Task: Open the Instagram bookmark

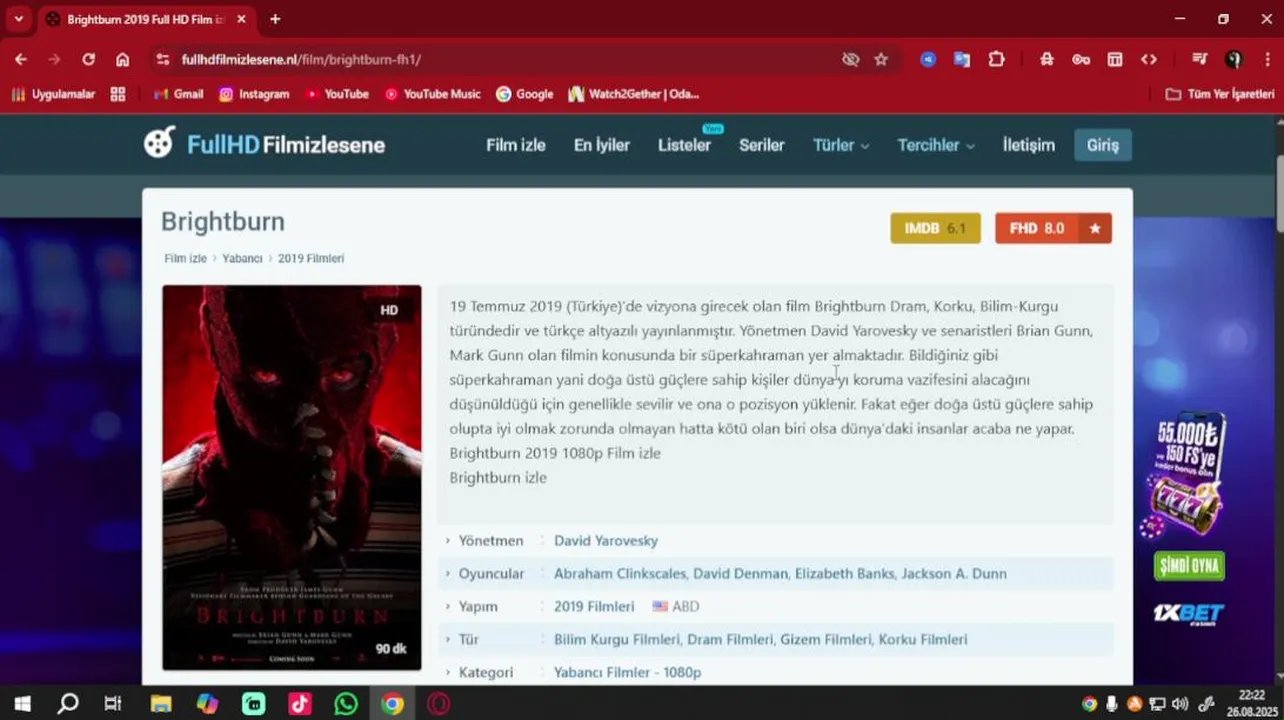Action: (x=254, y=94)
